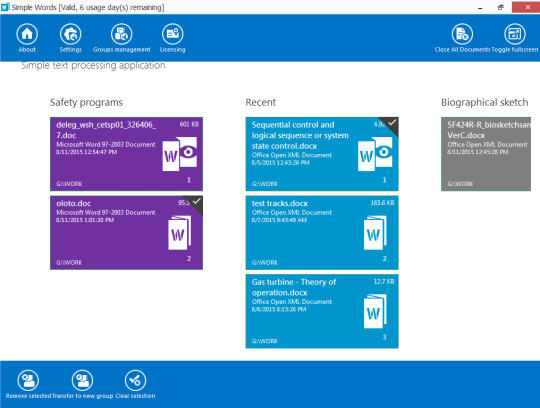Toggle fullscreen mode icon
This screenshot has width=540, height=408.
(x=515, y=34)
